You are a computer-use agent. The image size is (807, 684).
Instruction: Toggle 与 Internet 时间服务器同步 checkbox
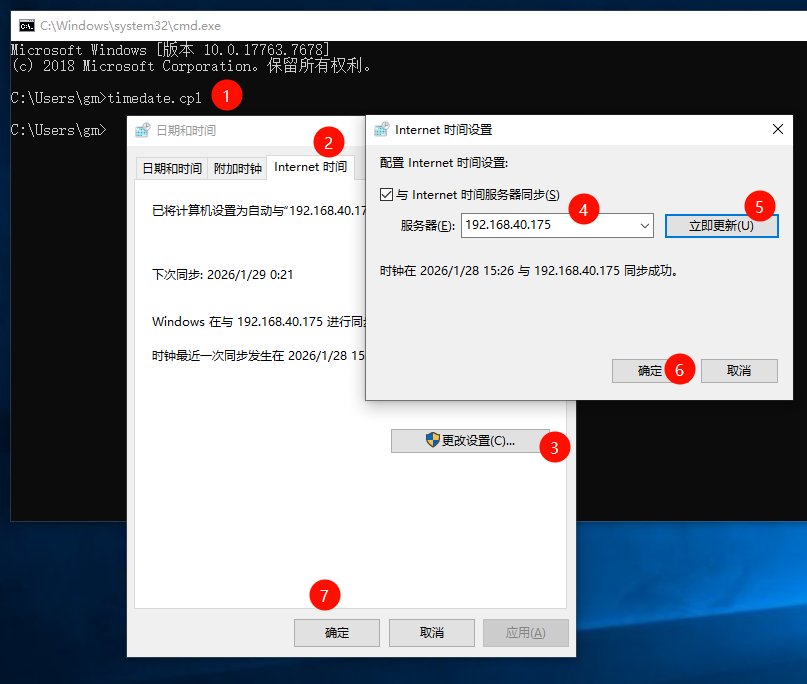tap(387, 195)
